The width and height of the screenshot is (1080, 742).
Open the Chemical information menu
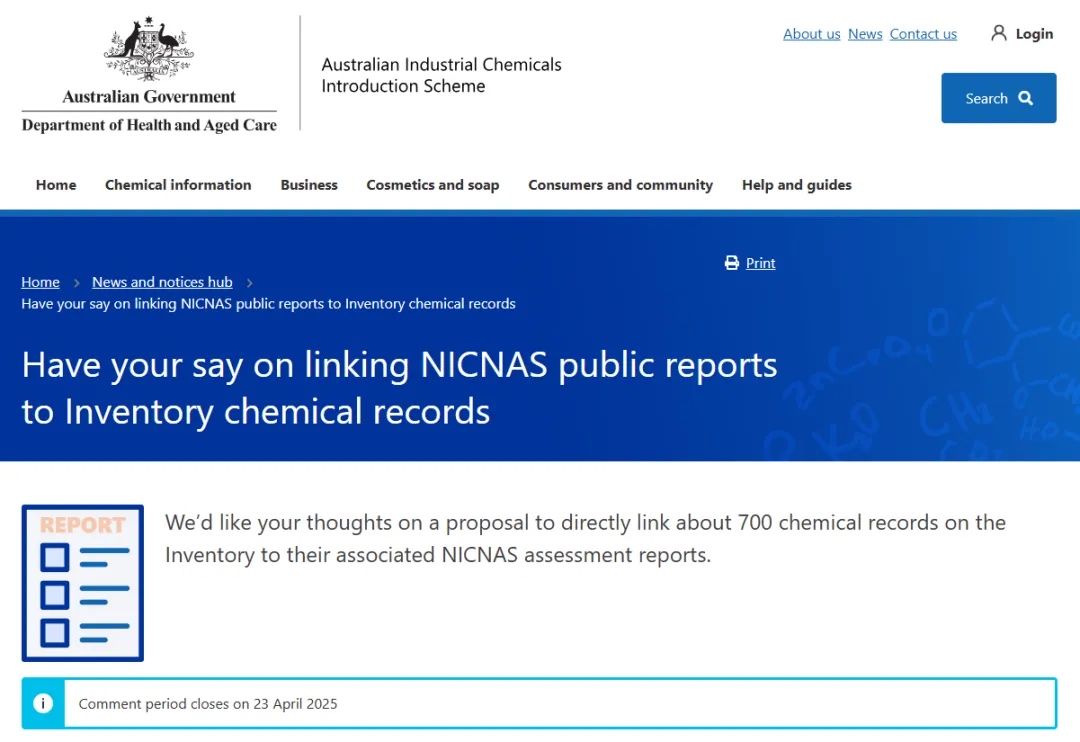(x=178, y=185)
